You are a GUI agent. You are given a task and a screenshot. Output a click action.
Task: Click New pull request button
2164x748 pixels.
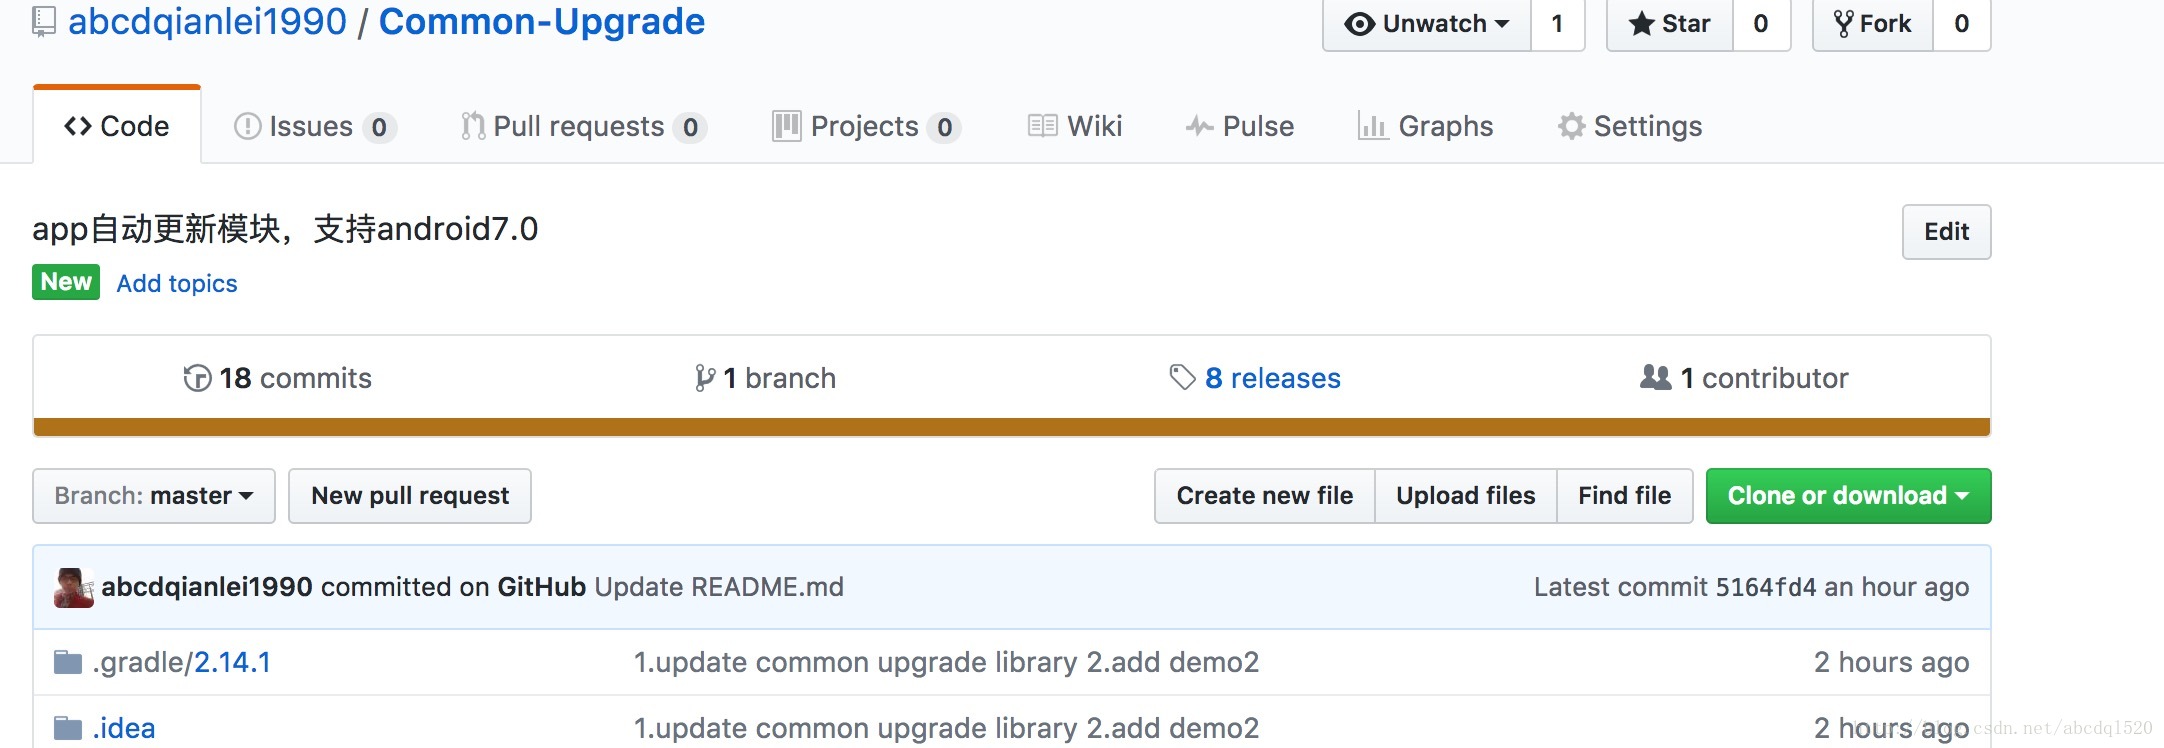[x=410, y=496]
